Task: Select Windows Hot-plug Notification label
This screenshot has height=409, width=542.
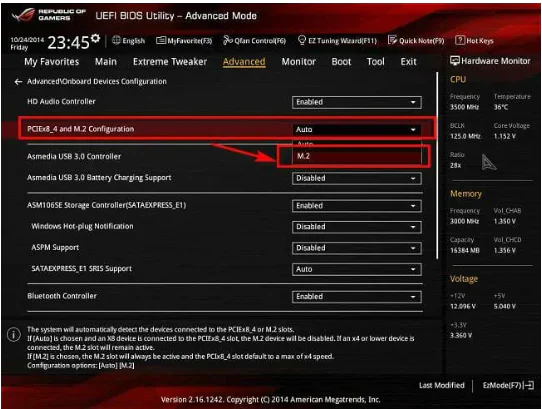Action: click(x=82, y=226)
